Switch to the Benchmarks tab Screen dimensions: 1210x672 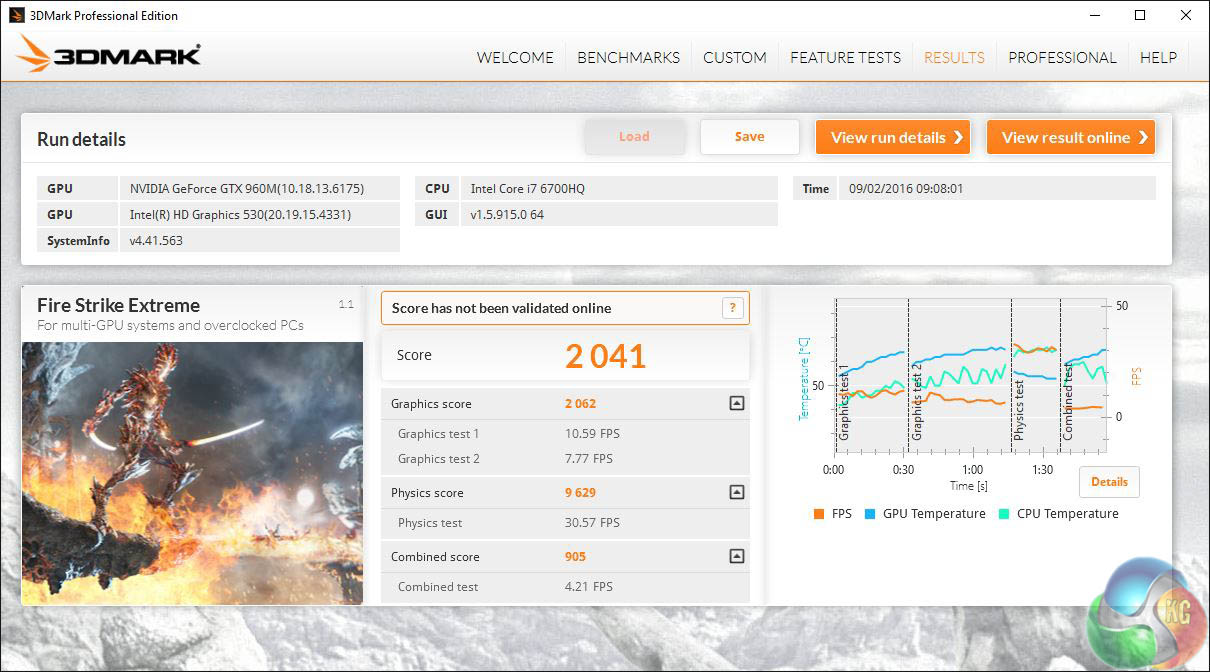[628, 57]
